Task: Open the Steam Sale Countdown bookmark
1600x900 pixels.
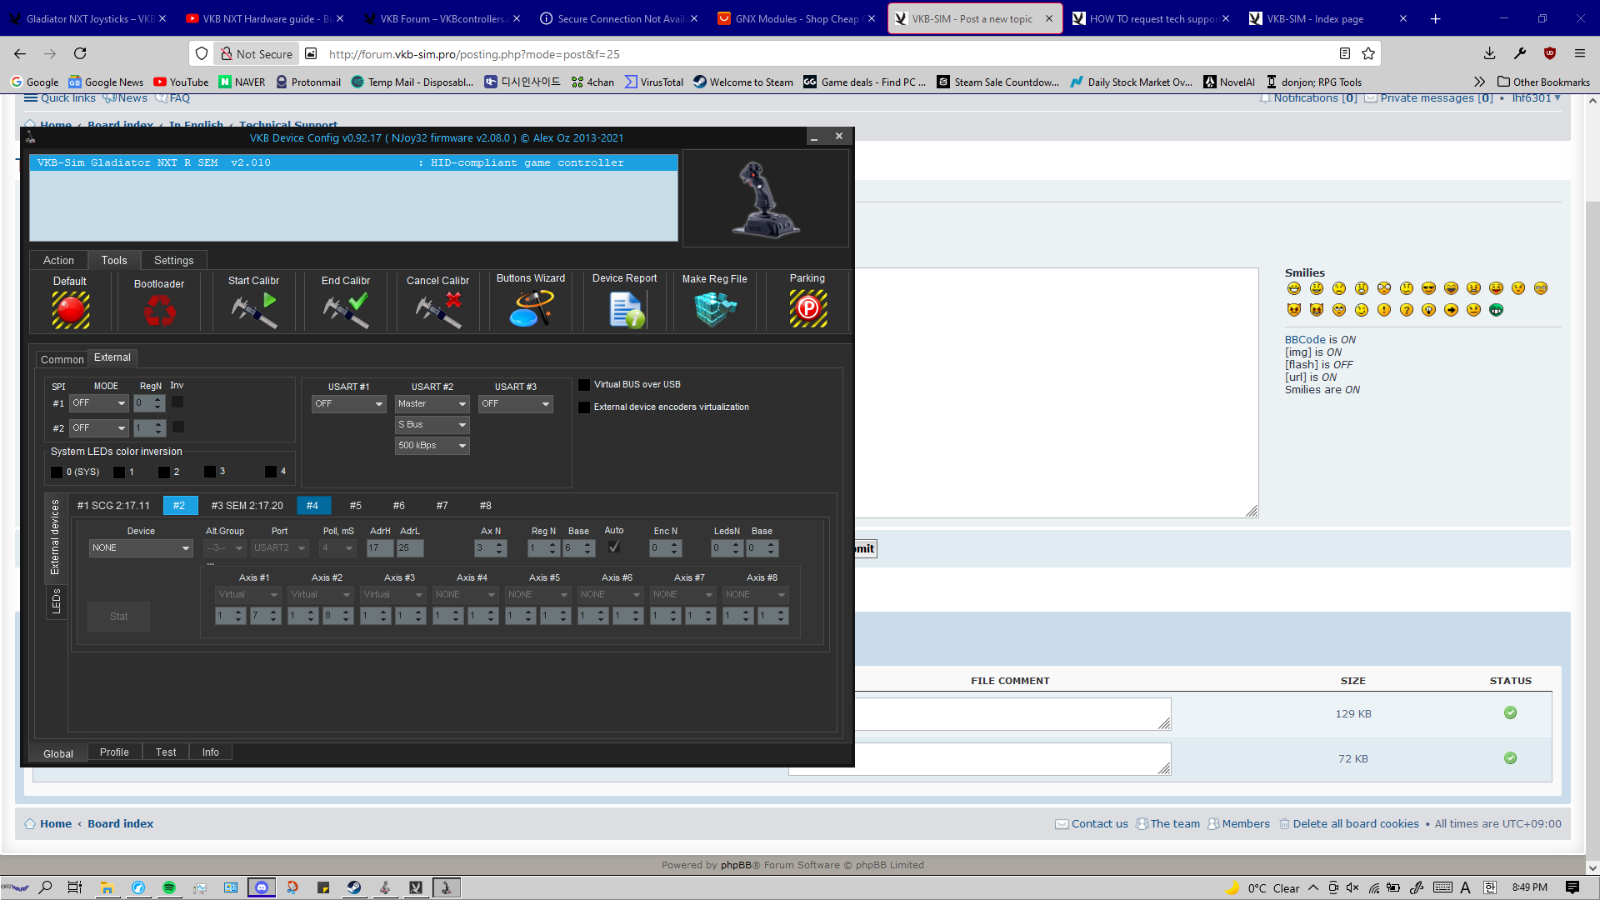Action: (x=998, y=82)
